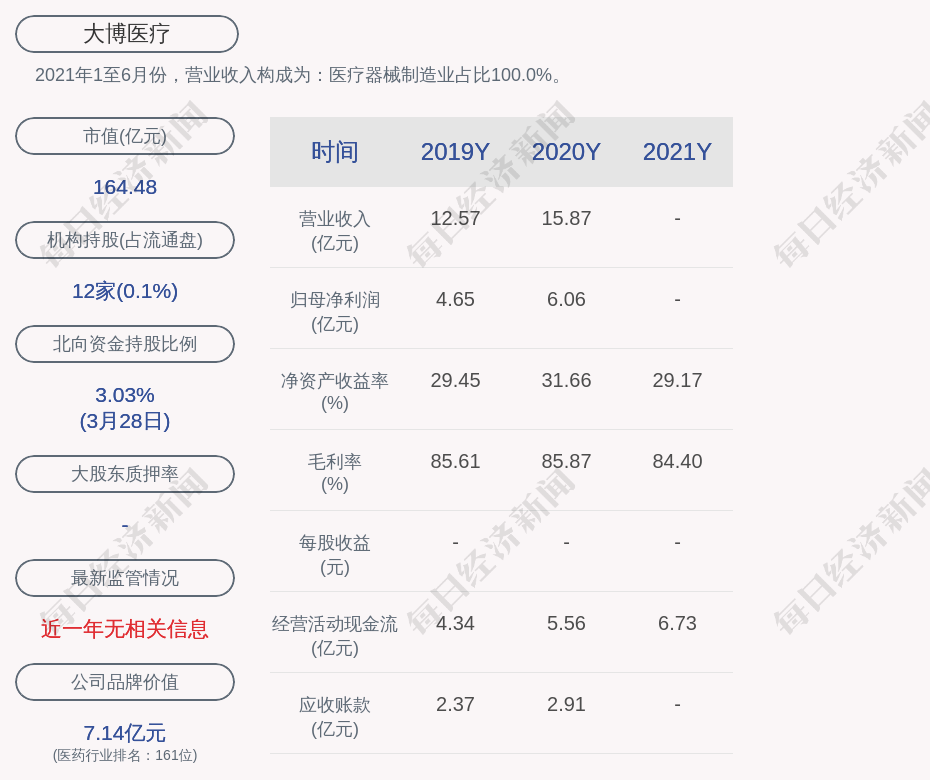Click the 毛利率(%) row label
This screenshot has width=930, height=780.
click(x=334, y=472)
